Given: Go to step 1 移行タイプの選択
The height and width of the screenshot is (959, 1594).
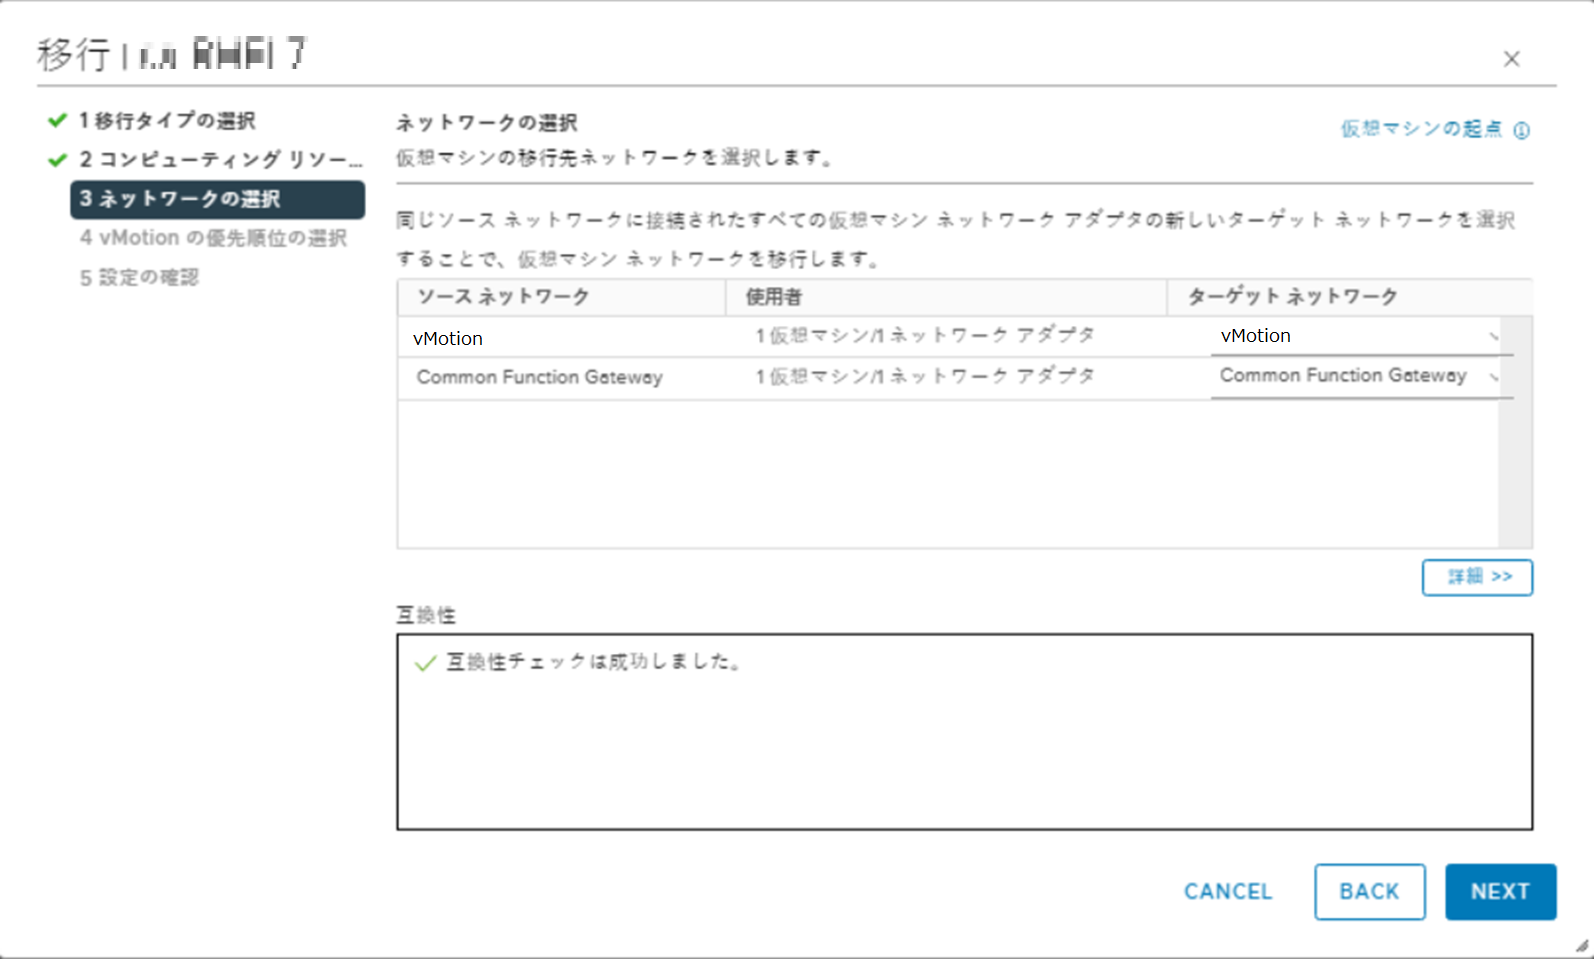Looking at the screenshot, I should coord(167,121).
